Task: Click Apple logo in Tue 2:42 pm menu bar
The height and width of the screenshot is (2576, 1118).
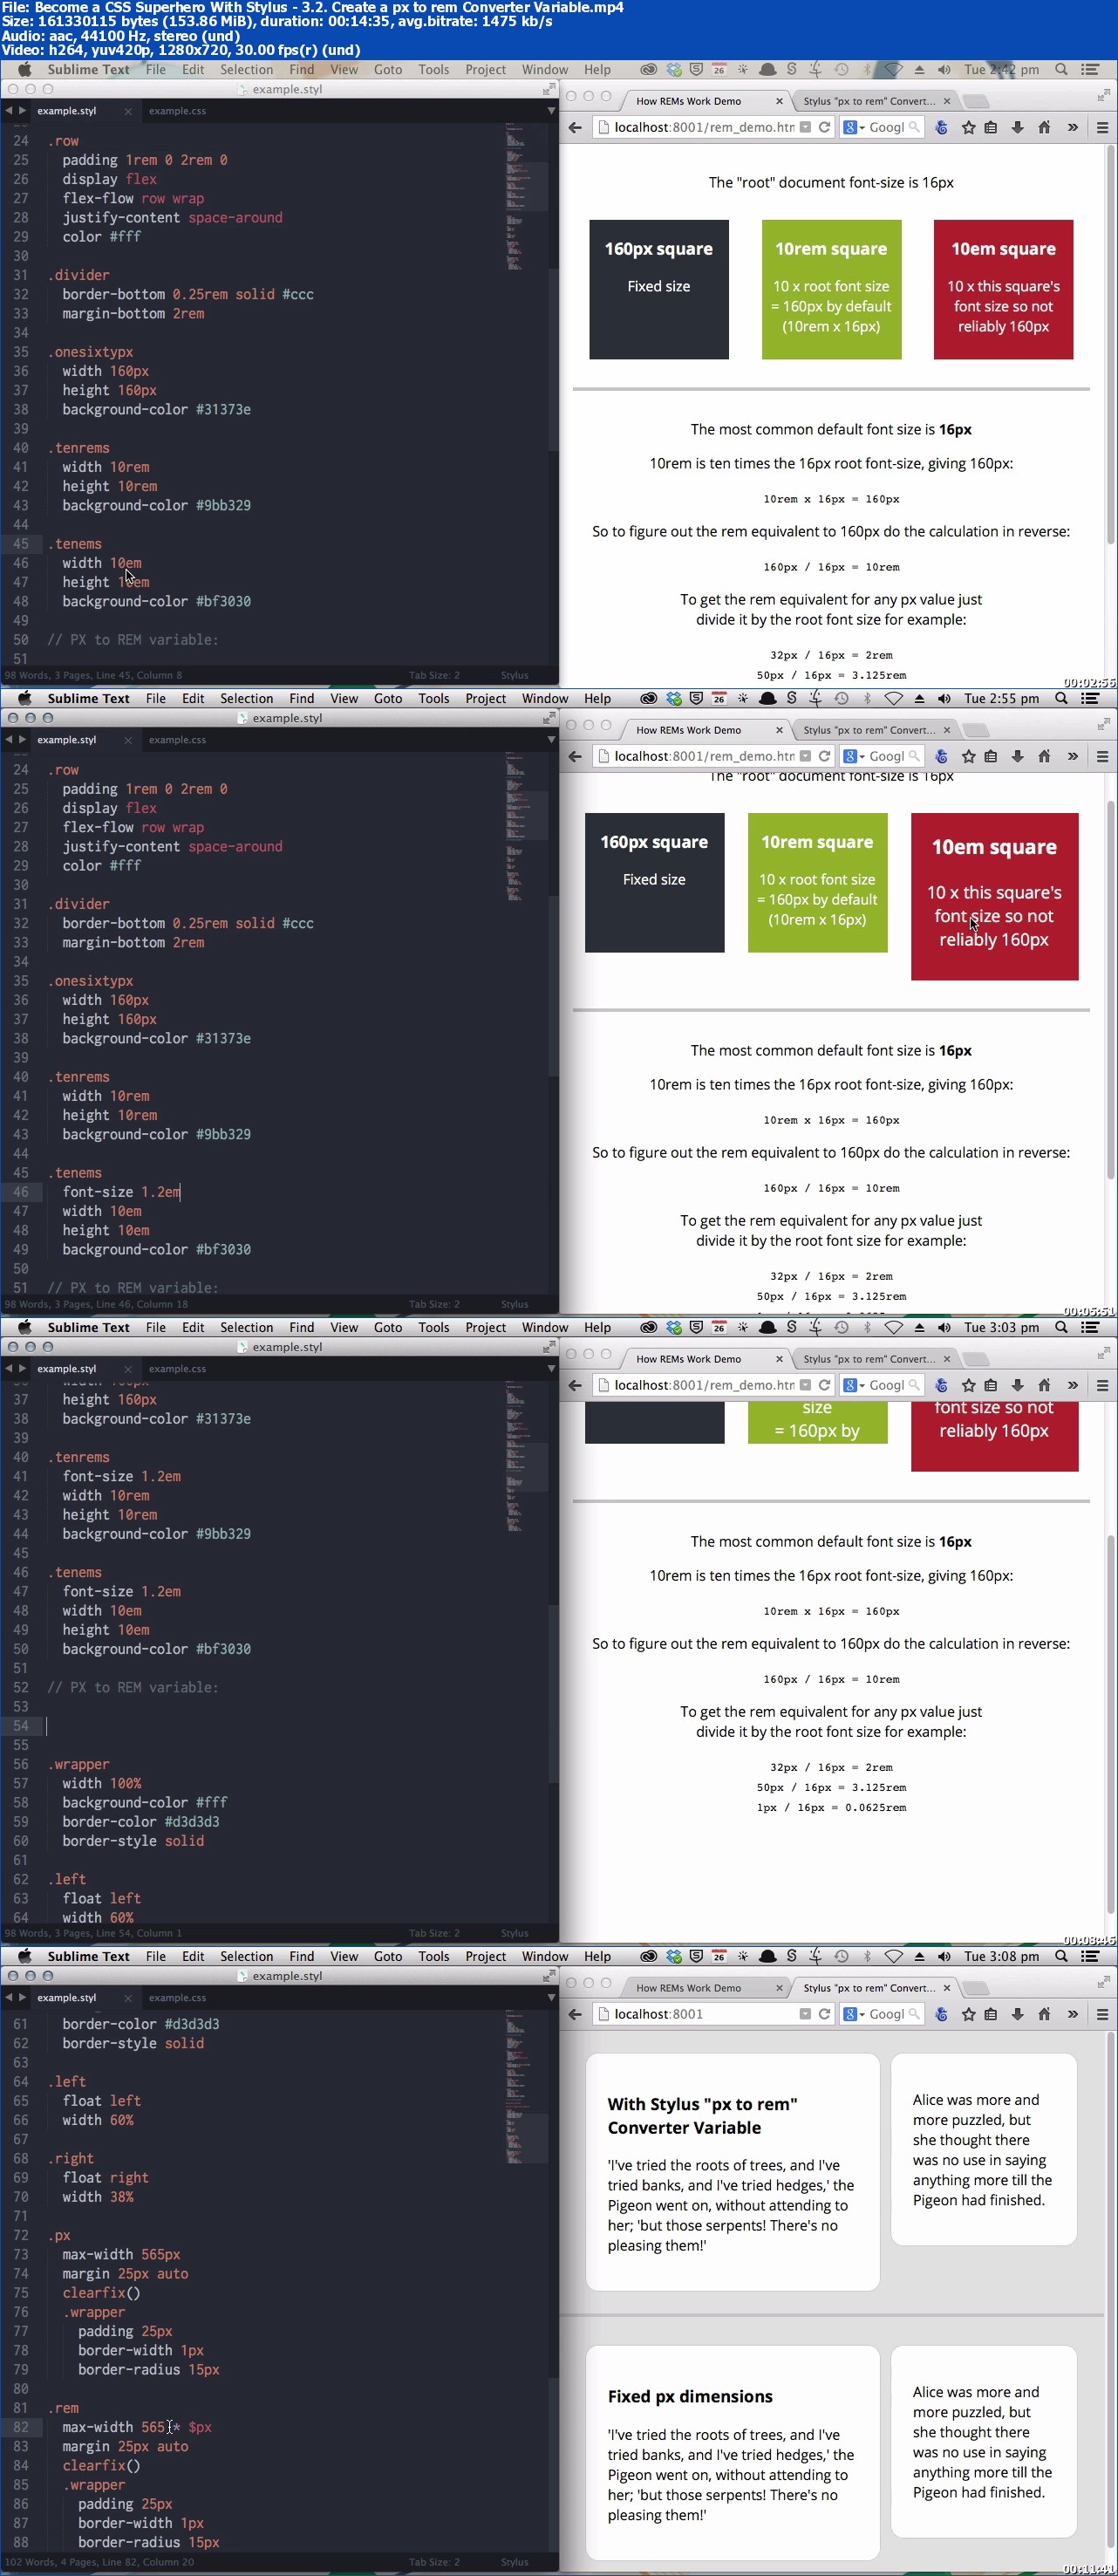Action: click(25, 69)
